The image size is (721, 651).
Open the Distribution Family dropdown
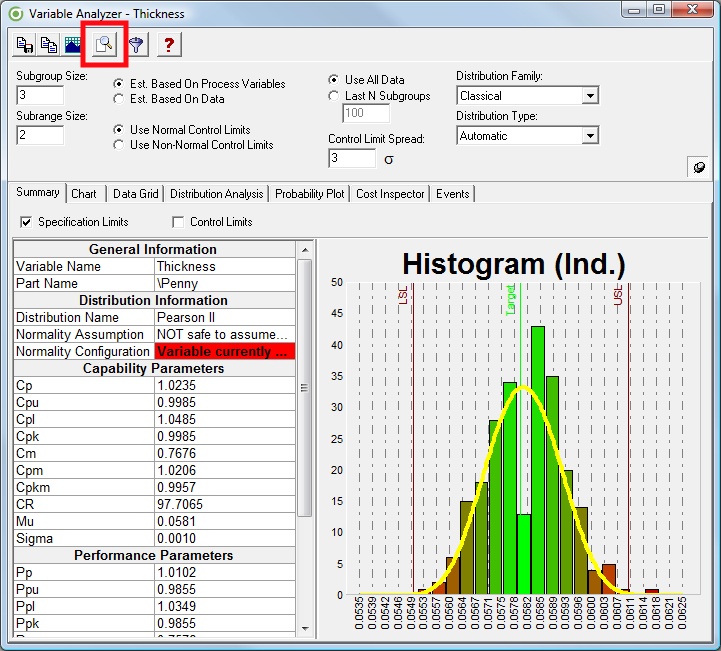click(590, 96)
